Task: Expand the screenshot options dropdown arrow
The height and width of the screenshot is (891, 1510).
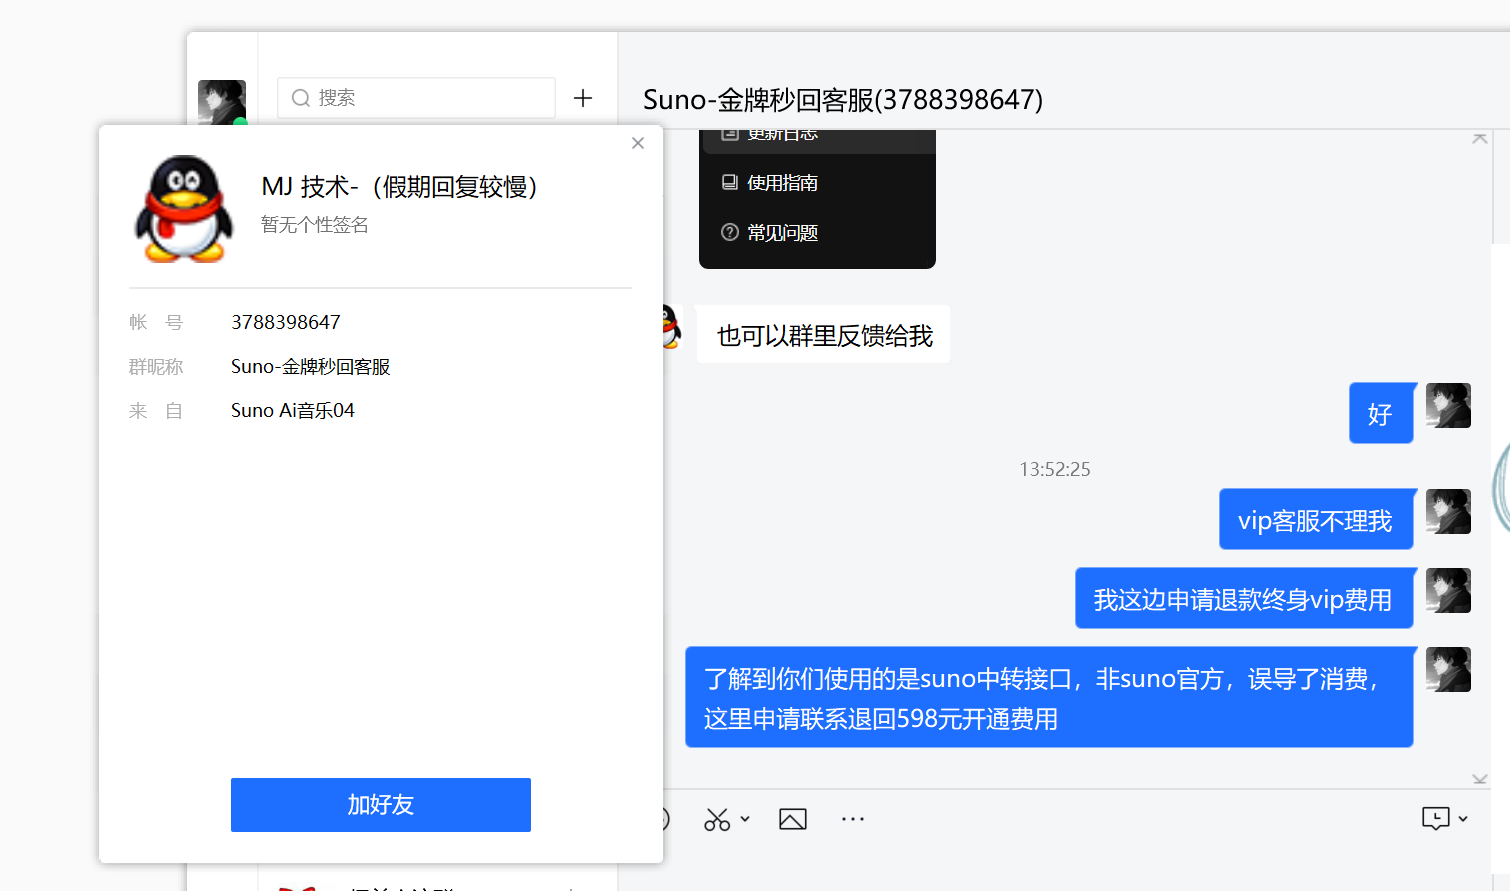Action: [745, 819]
